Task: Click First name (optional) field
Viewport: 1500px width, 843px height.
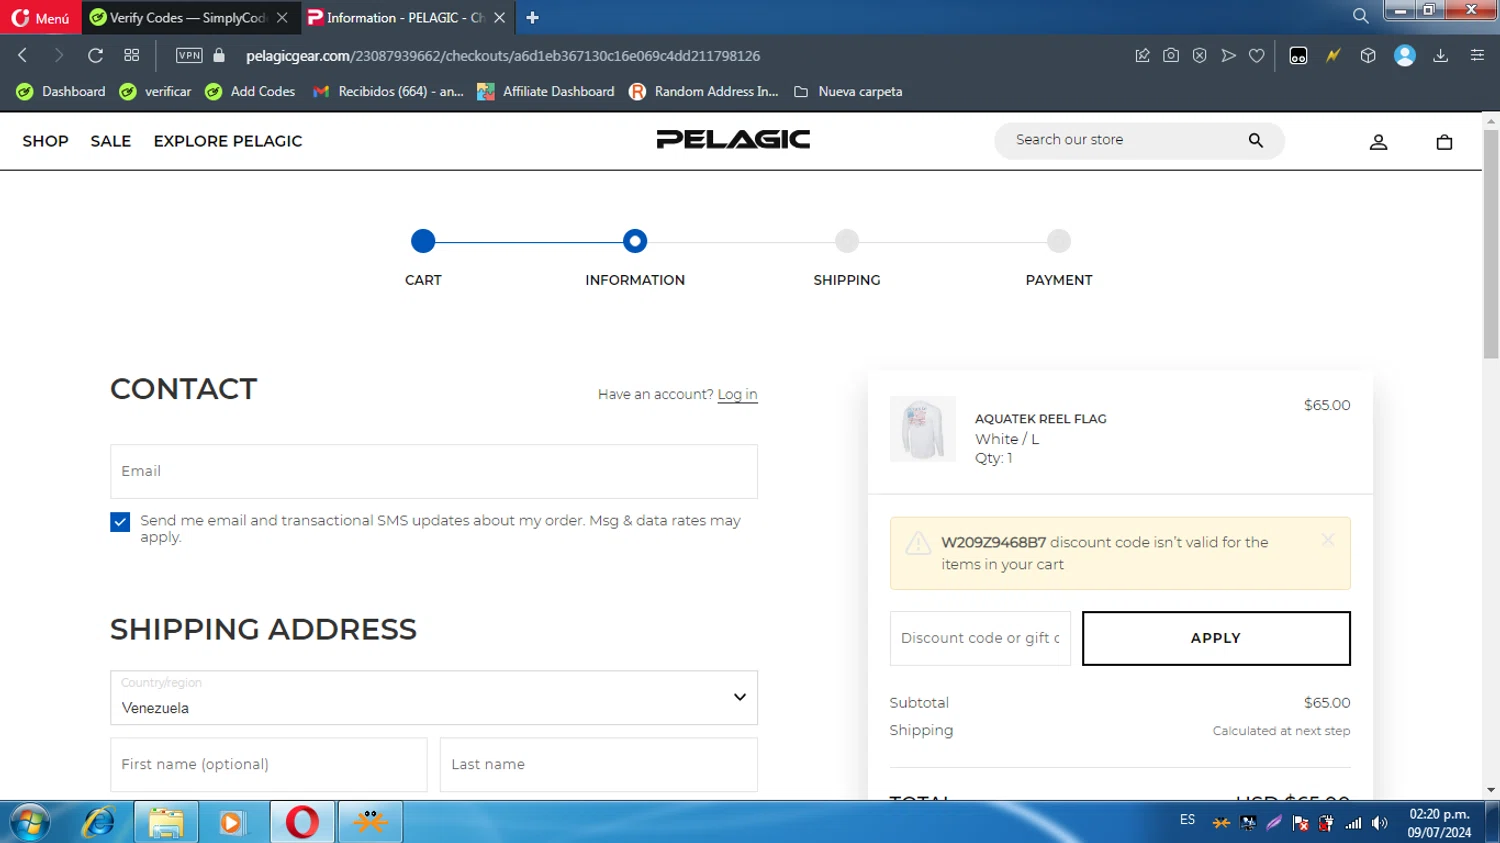Action: pyautogui.click(x=268, y=764)
